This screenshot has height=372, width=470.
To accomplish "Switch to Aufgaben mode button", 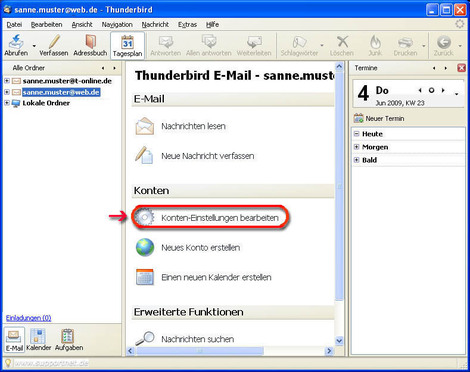I will (x=69, y=340).
